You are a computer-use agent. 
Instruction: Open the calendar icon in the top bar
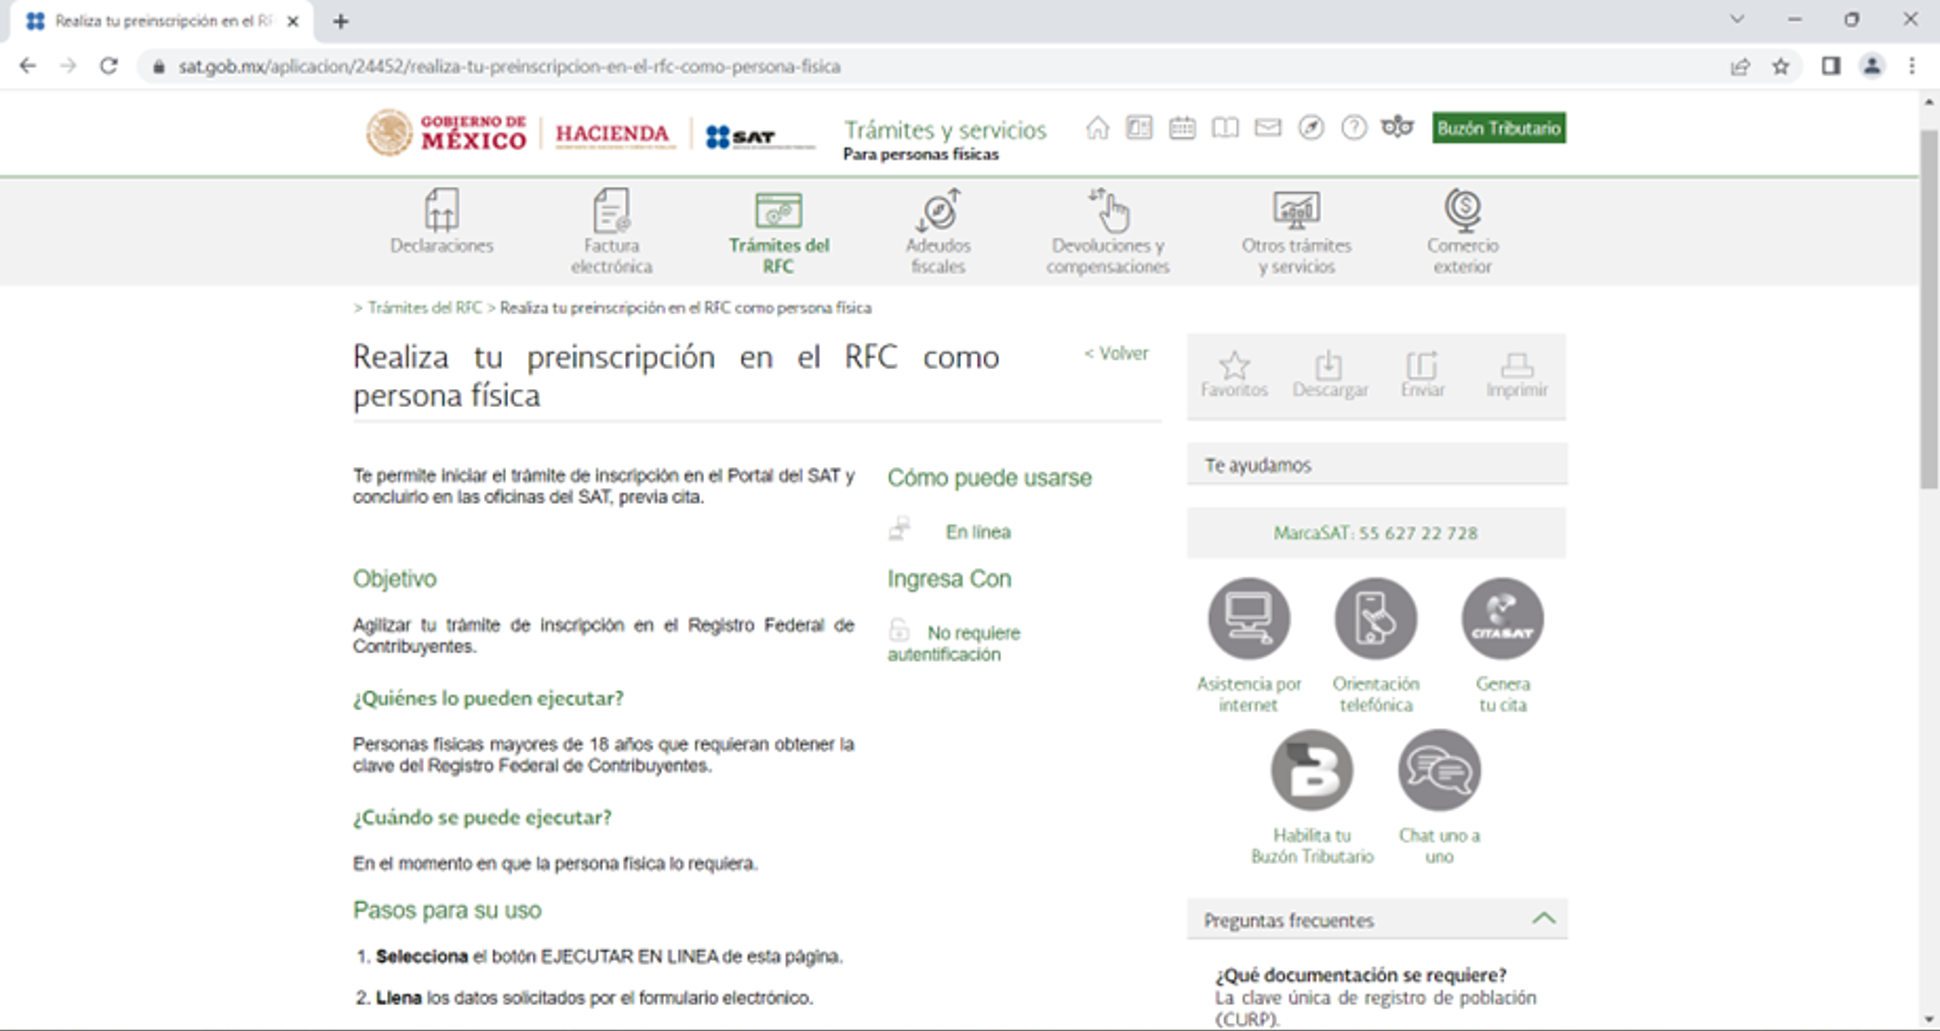pyautogui.click(x=1182, y=128)
